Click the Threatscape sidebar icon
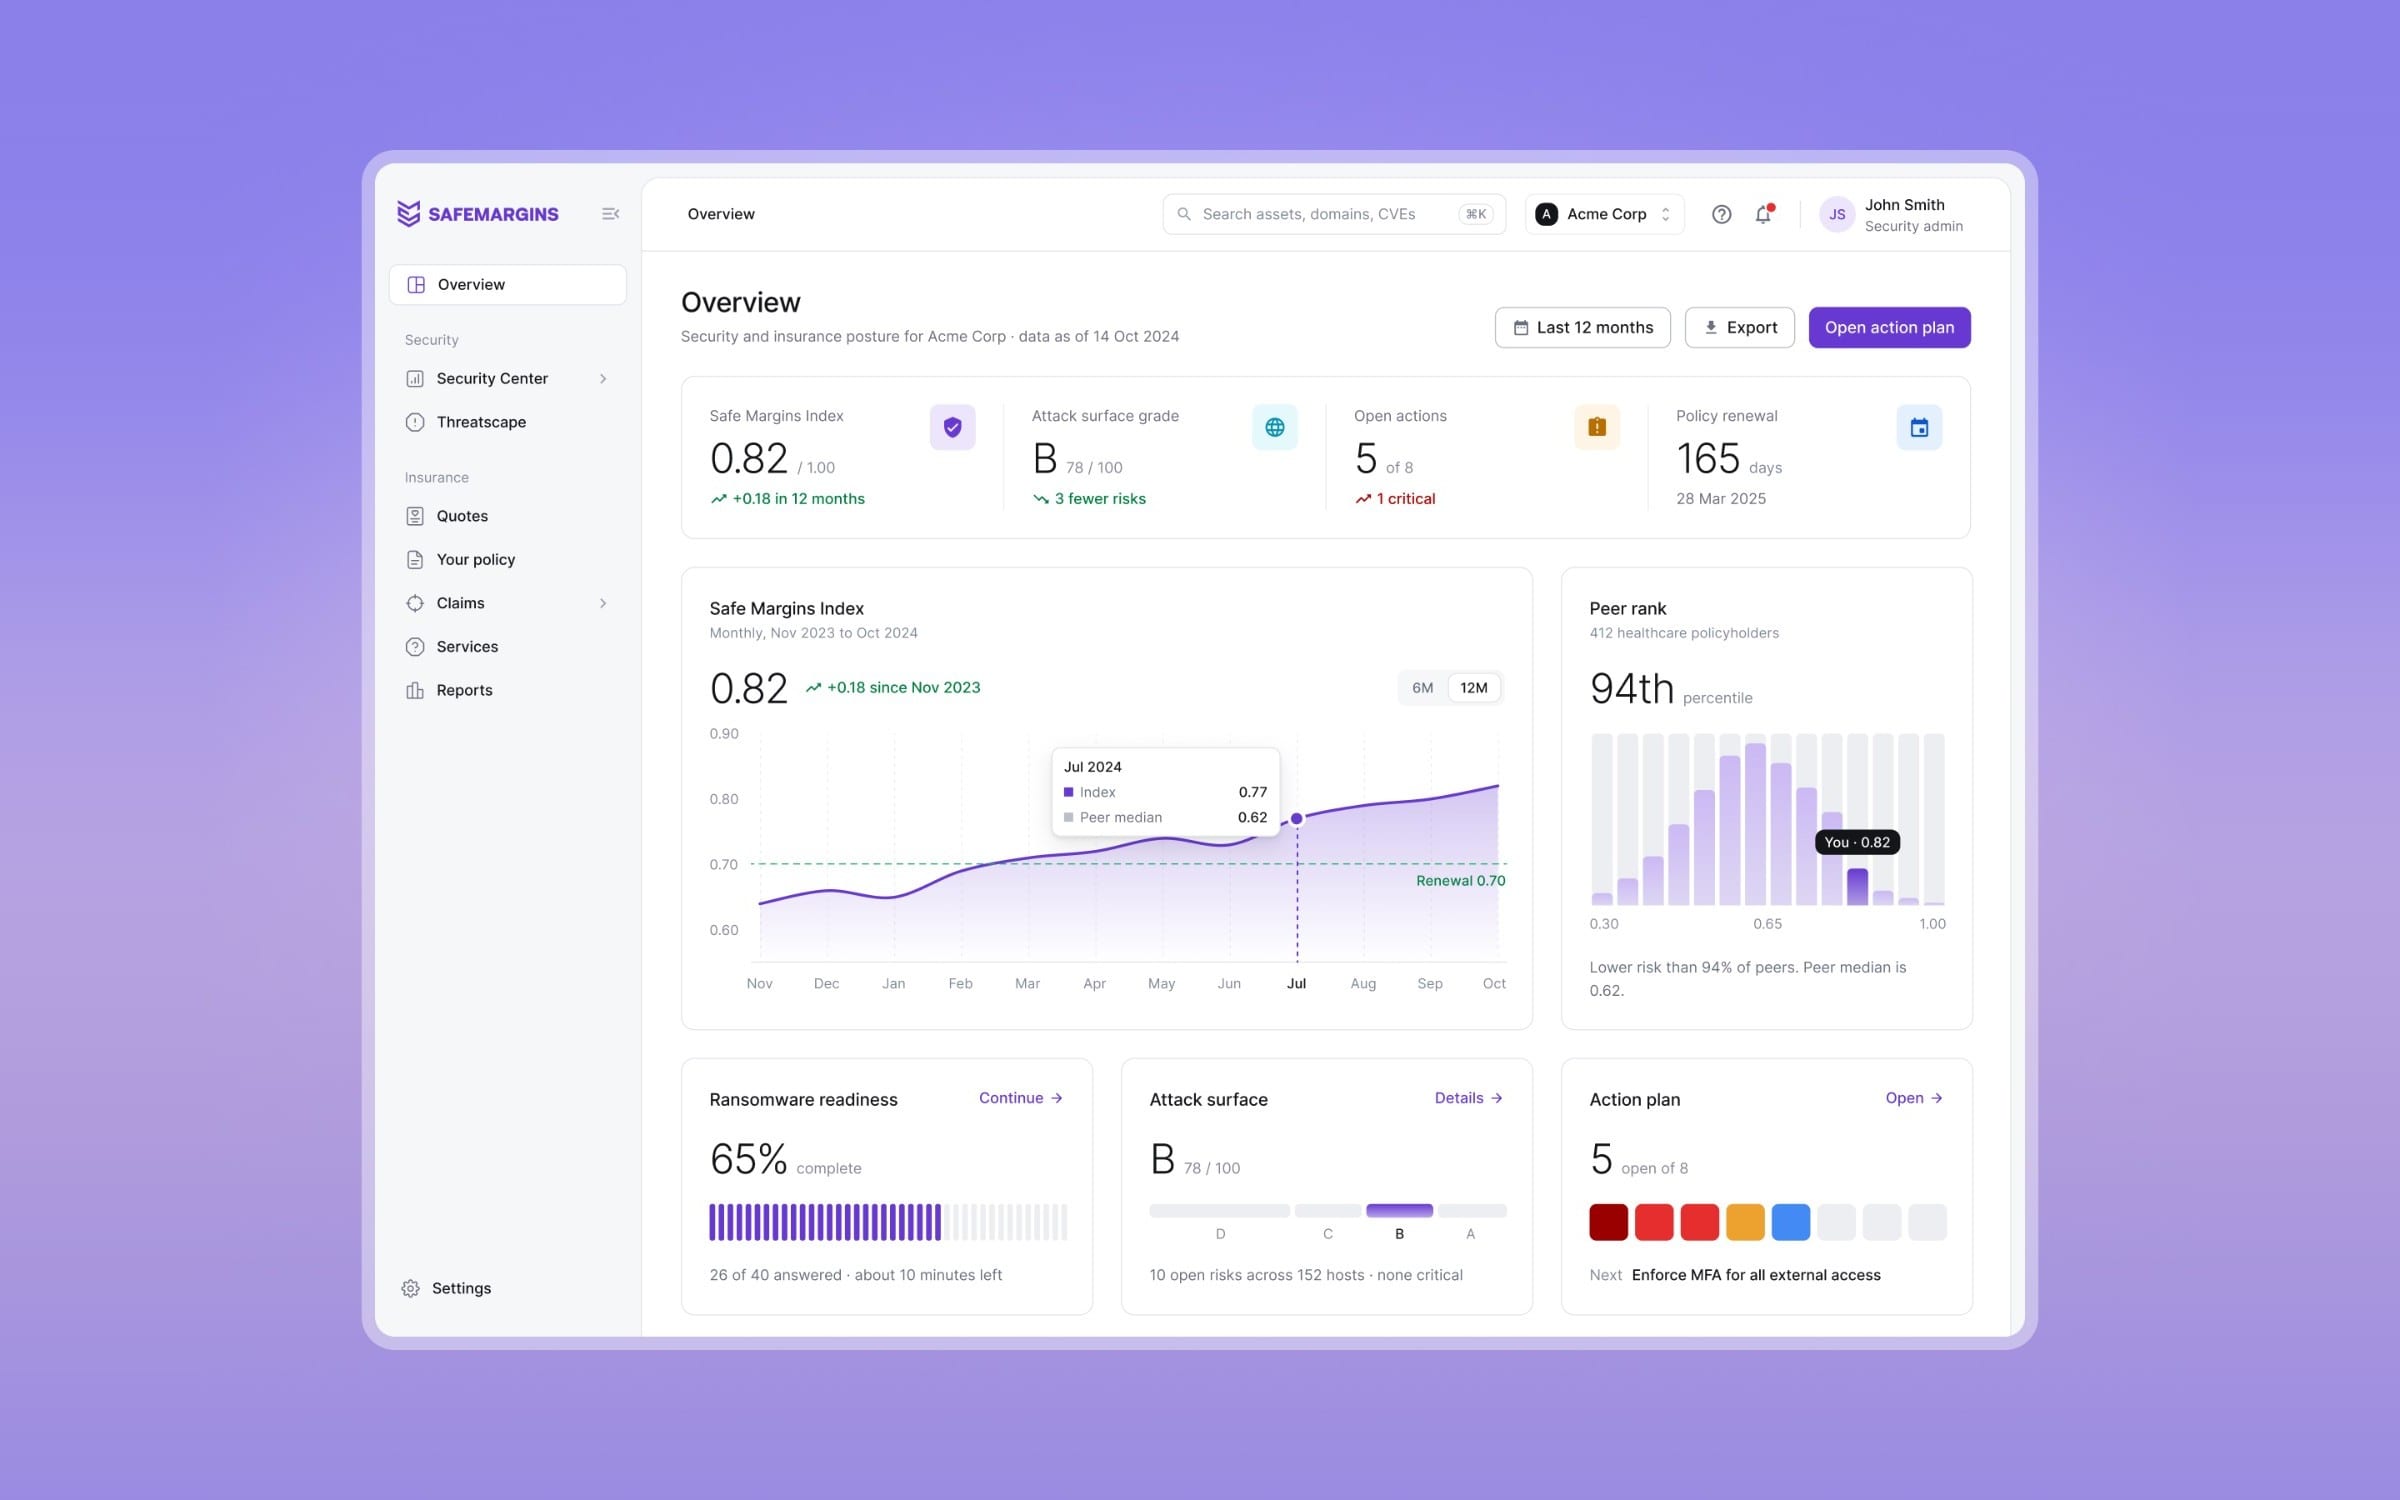Viewport: 2400px width, 1500px height. pos(415,422)
